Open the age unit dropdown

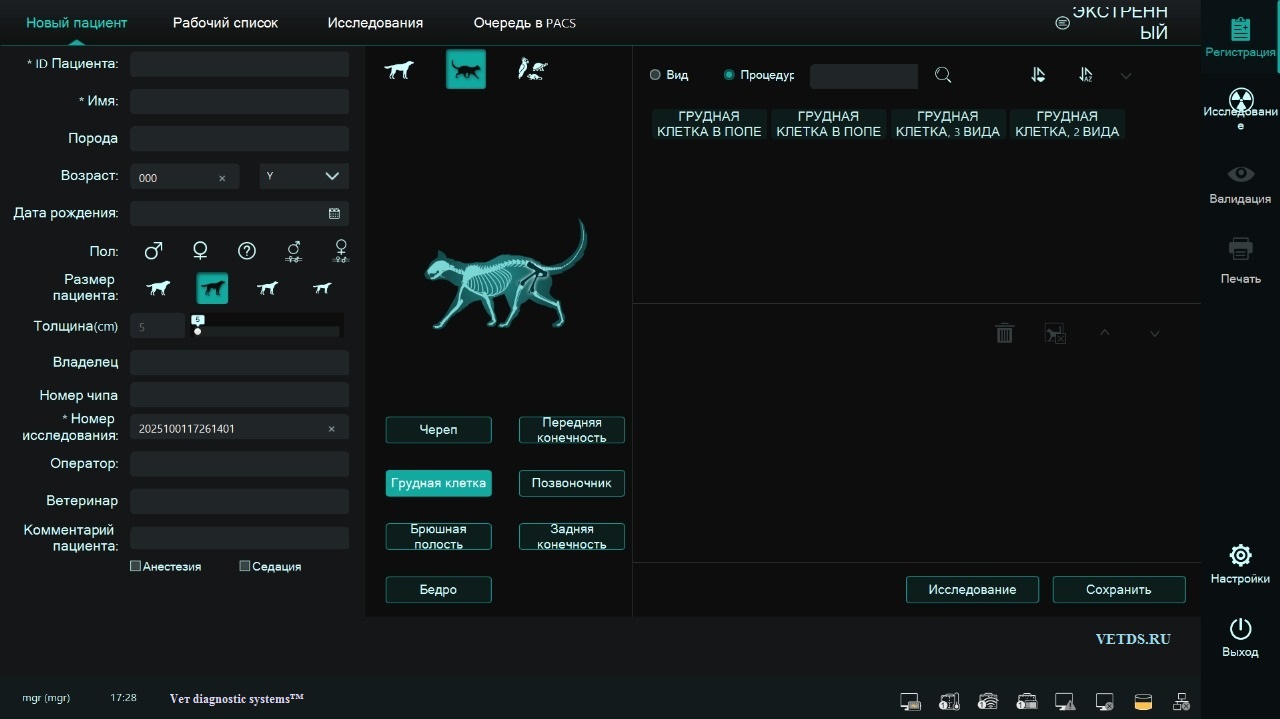point(304,176)
